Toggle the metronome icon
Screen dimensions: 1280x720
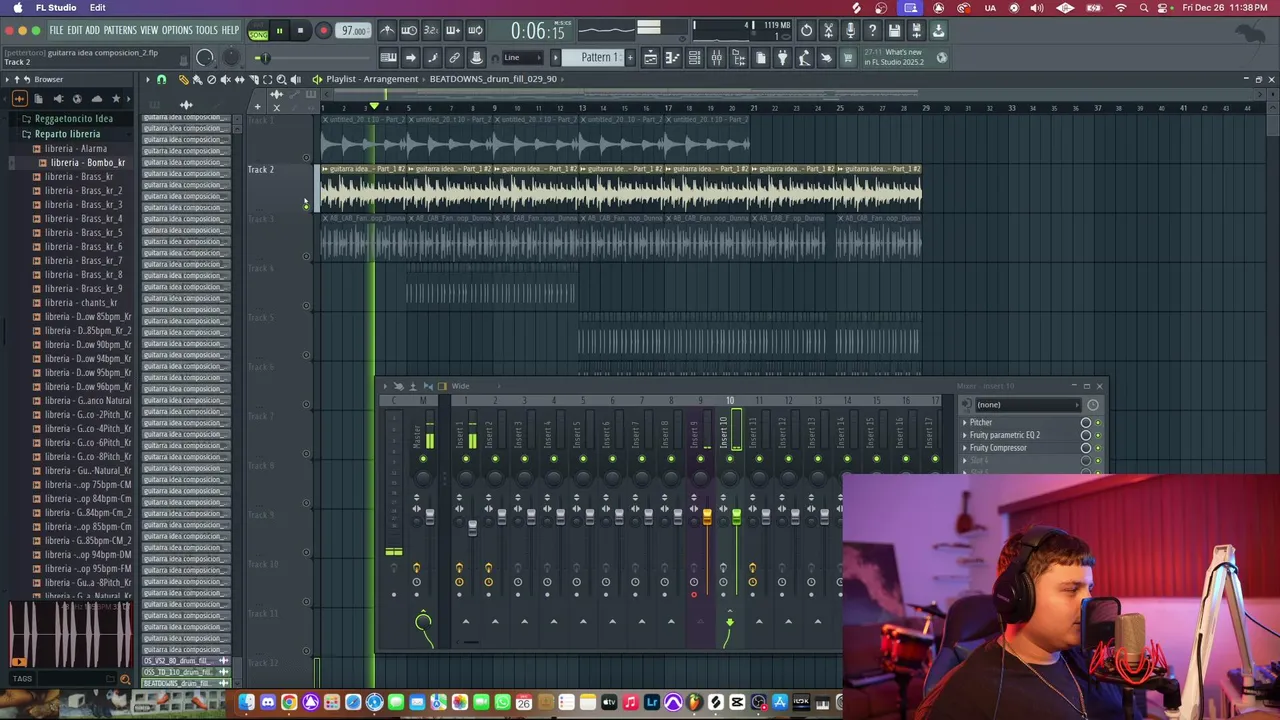coord(387,30)
